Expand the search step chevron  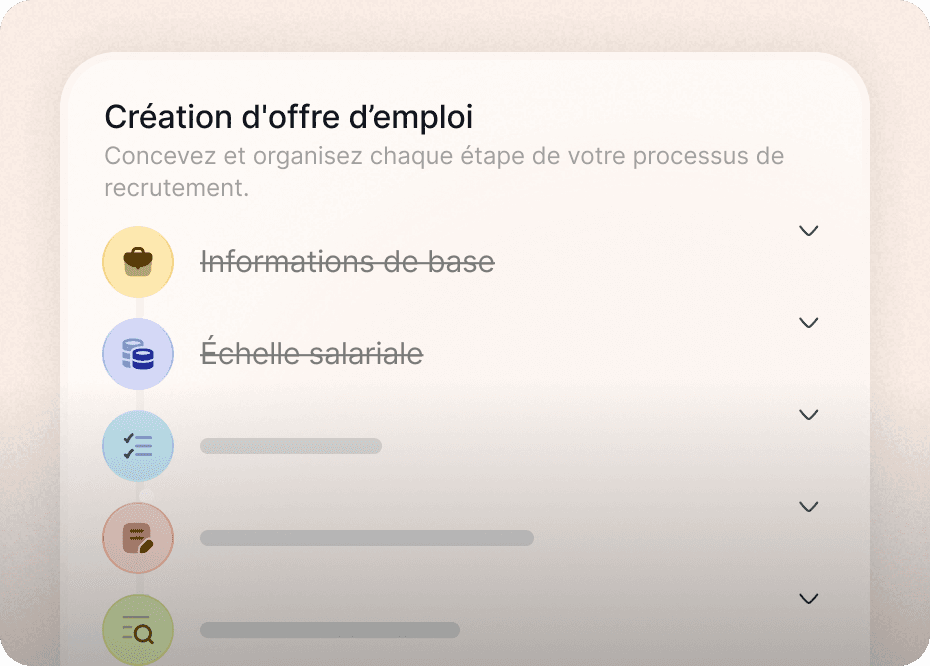(x=808, y=598)
